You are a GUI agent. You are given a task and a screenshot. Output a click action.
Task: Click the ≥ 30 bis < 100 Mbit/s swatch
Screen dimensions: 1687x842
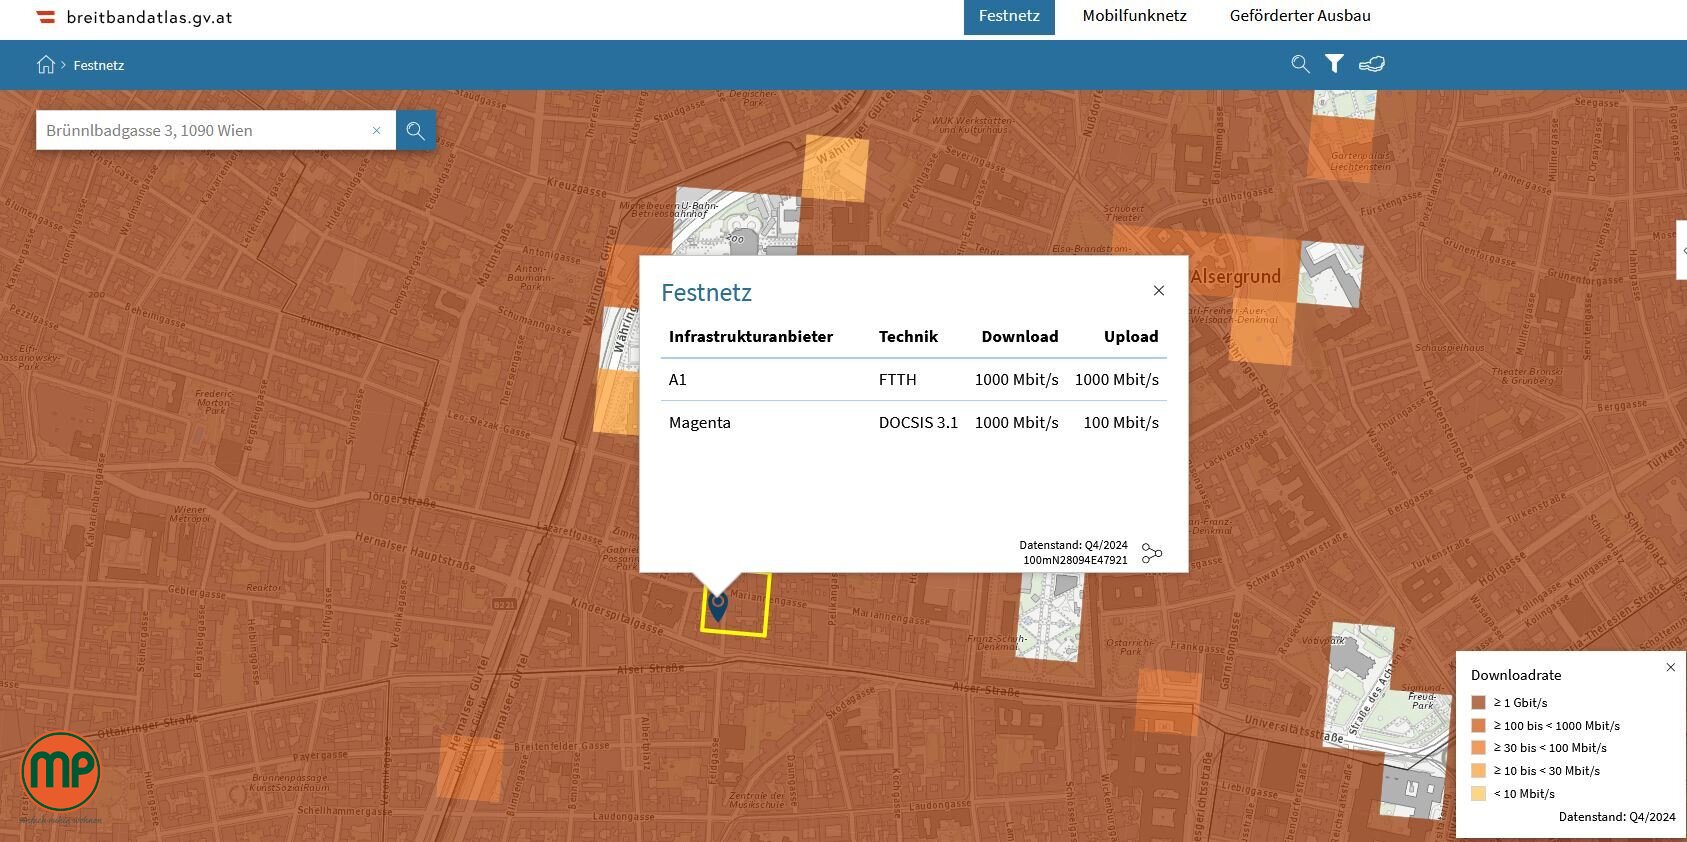point(1478,747)
